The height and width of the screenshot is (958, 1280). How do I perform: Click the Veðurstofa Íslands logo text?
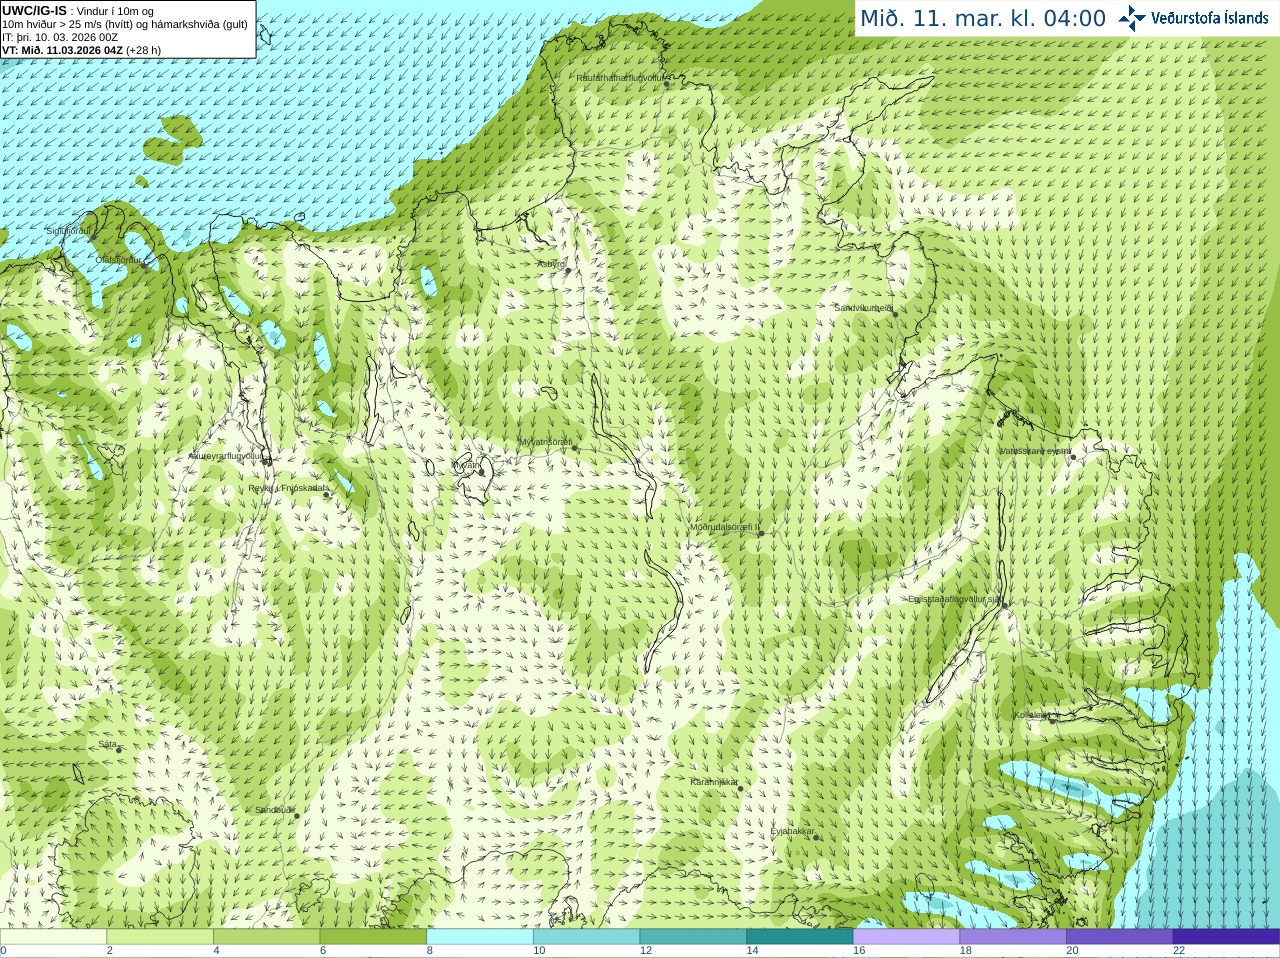coord(1209,18)
